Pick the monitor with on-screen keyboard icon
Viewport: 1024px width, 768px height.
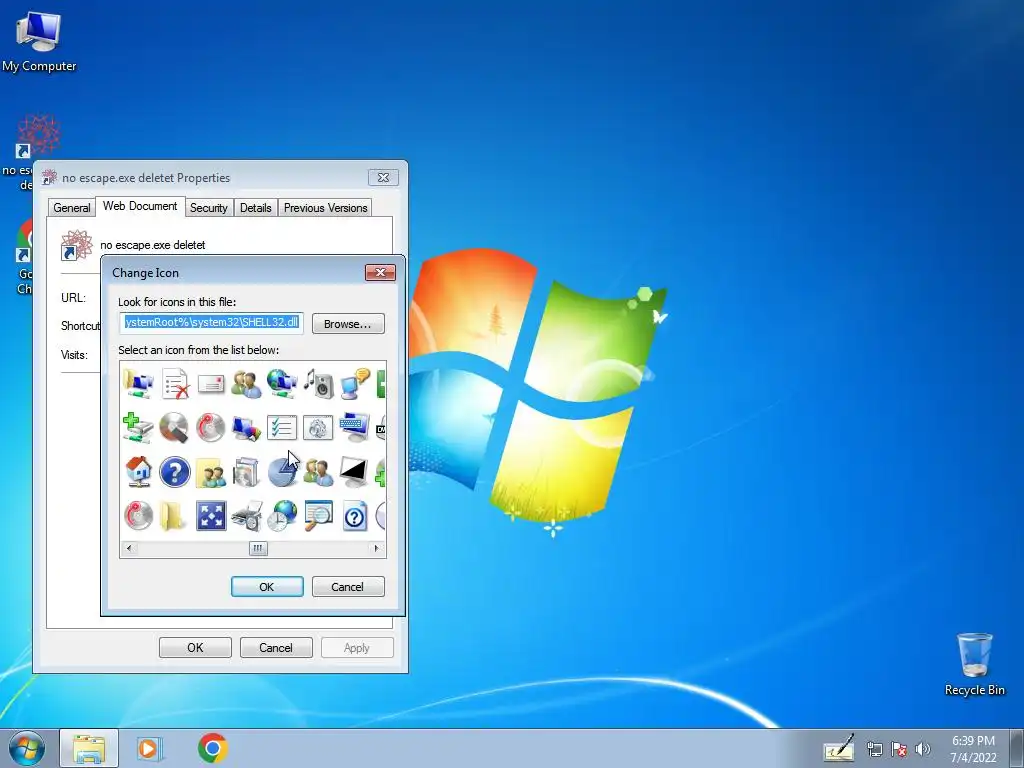coord(355,428)
